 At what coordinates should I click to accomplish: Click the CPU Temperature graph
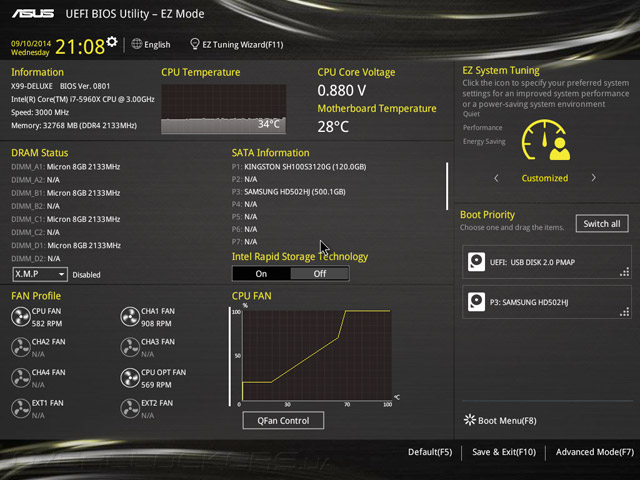(x=223, y=109)
